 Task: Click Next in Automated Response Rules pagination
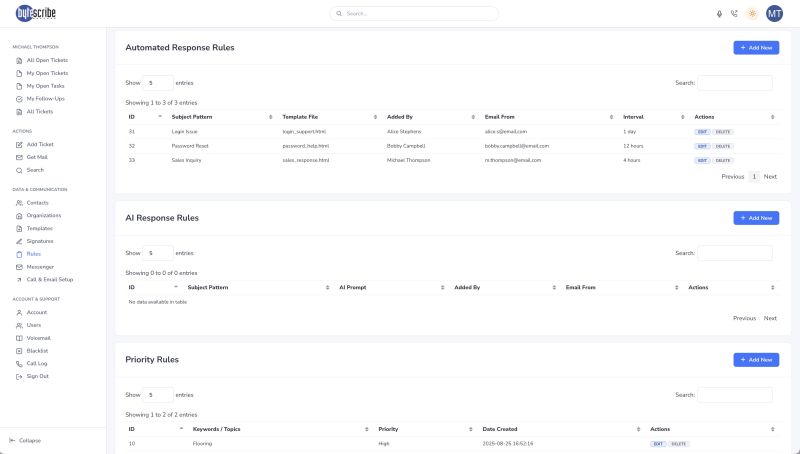(770, 176)
